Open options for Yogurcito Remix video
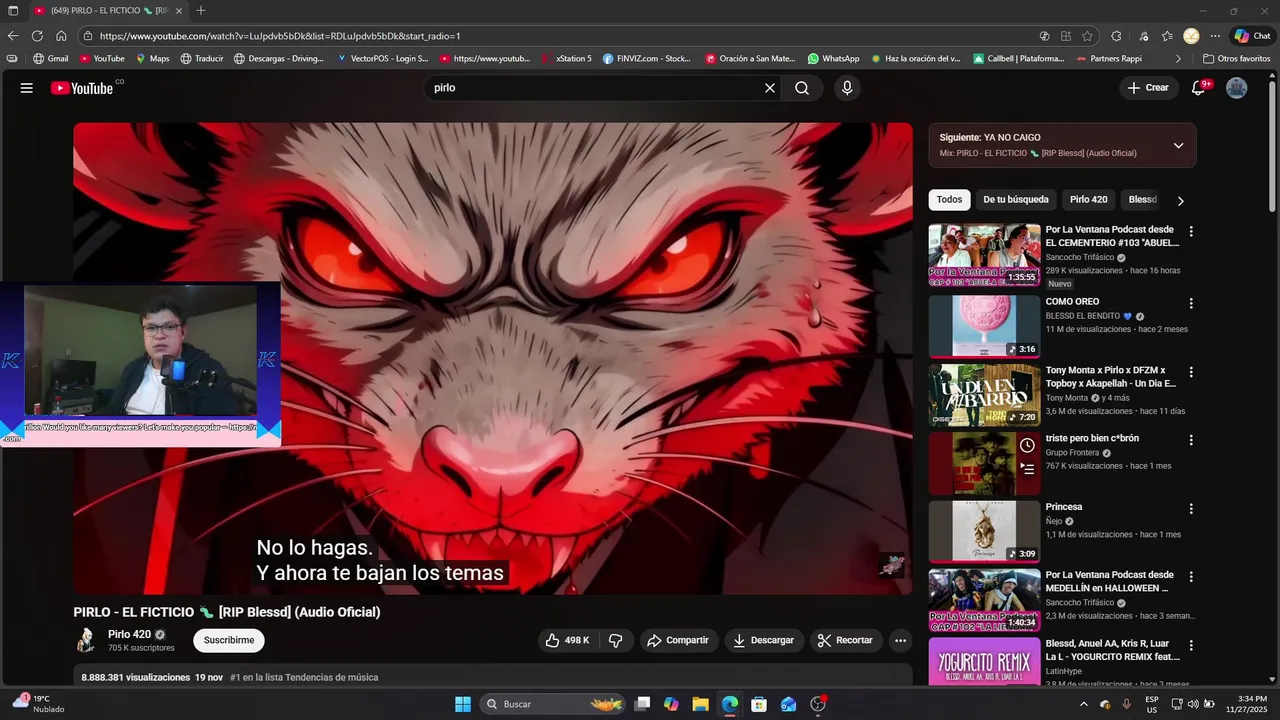This screenshot has width=1280, height=720. tap(1190, 646)
